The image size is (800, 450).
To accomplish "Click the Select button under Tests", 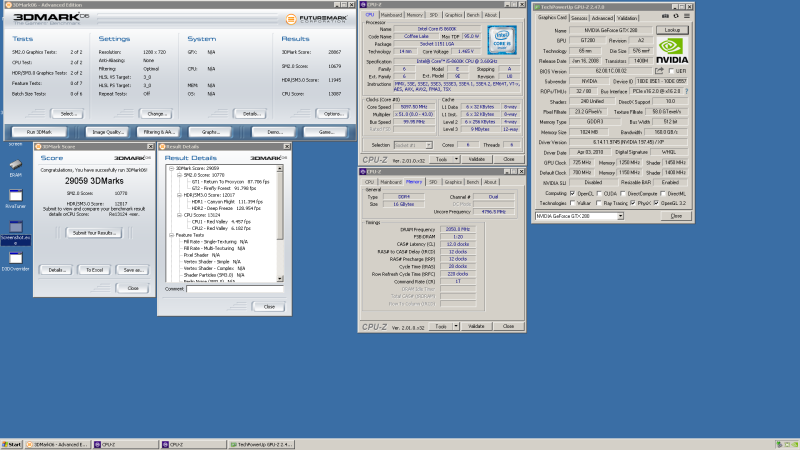I will pos(68,114).
